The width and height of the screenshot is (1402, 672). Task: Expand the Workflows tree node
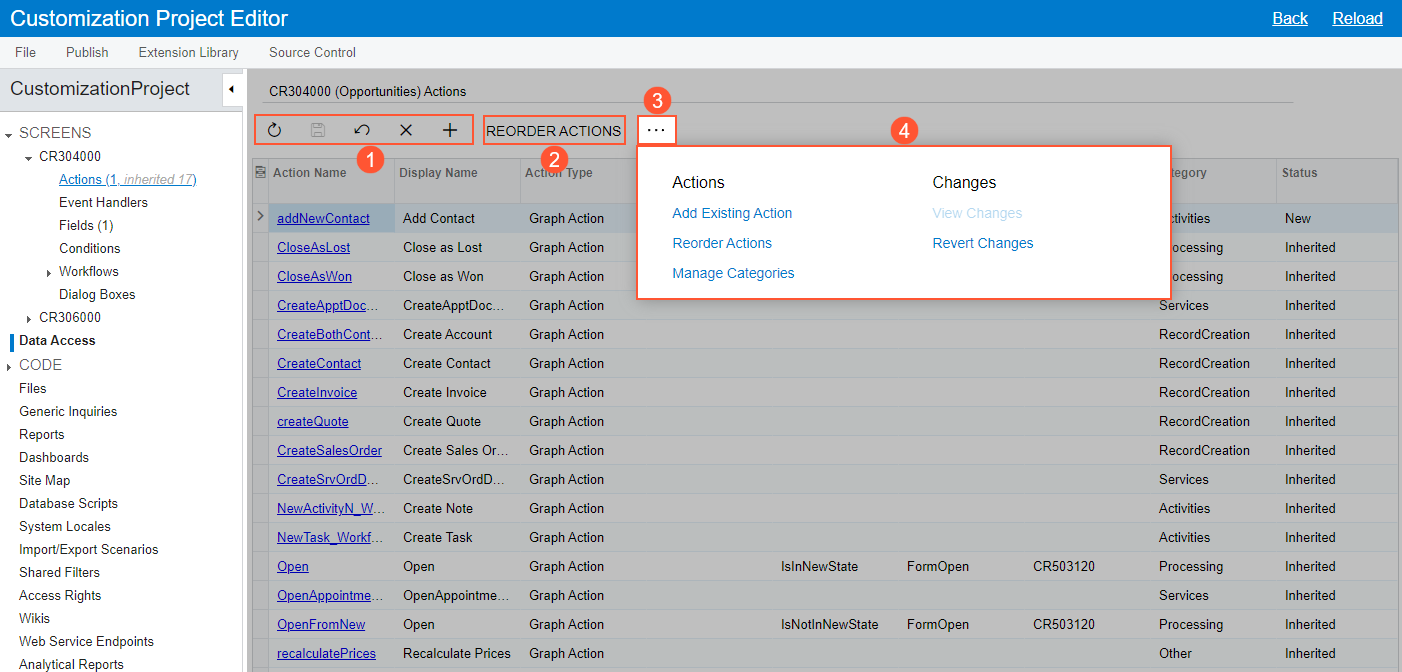[x=49, y=272]
